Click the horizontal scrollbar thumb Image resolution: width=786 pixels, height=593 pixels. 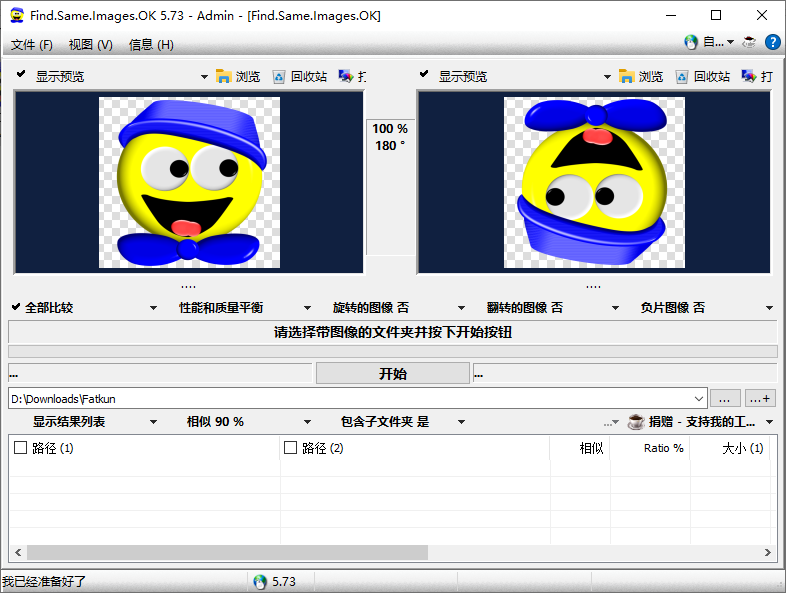pyautogui.click(x=228, y=552)
